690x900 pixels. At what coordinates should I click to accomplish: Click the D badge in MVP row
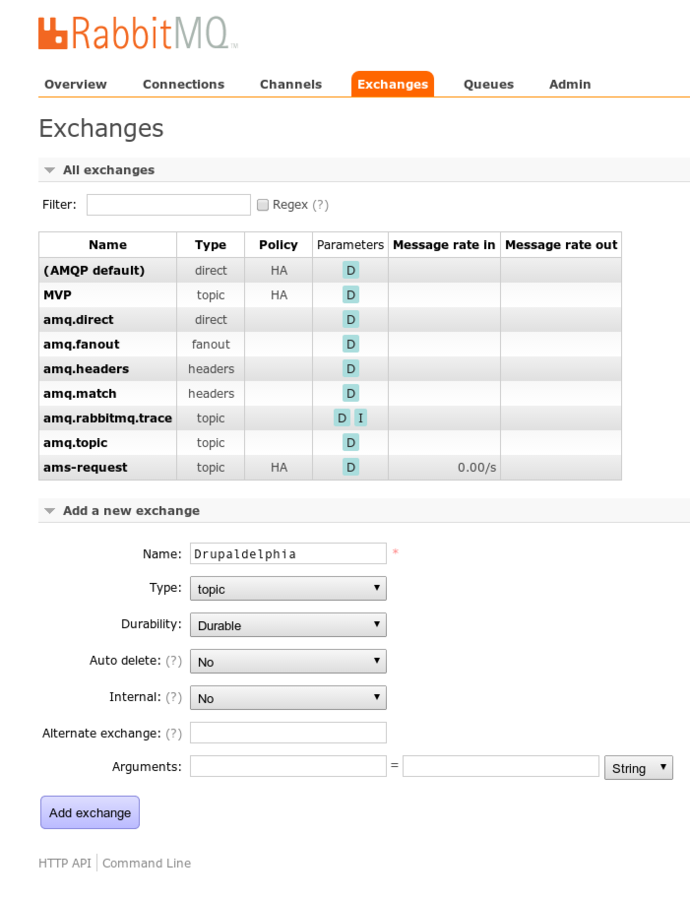tap(350, 295)
